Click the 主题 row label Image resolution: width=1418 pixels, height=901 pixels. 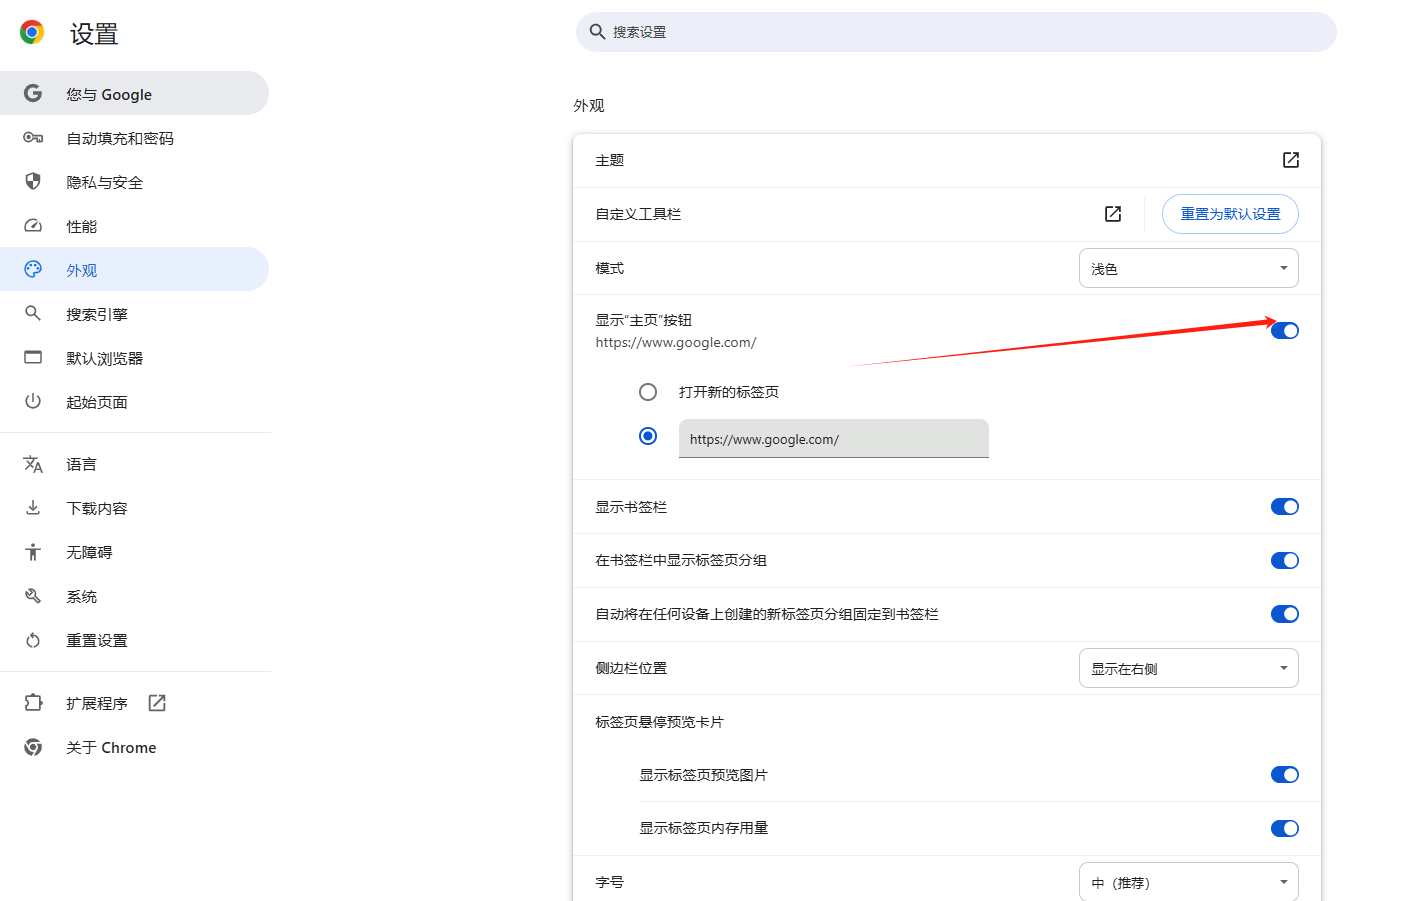(x=610, y=160)
